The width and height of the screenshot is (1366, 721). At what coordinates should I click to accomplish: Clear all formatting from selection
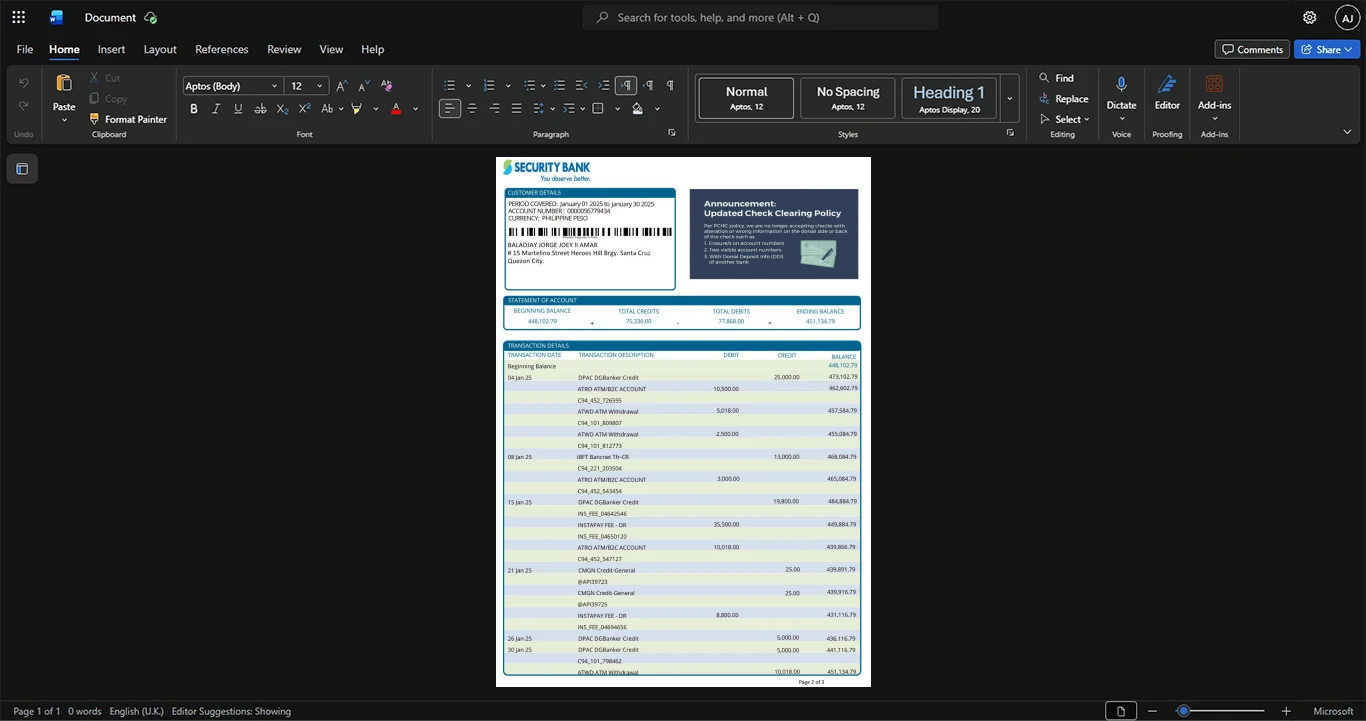click(x=387, y=86)
